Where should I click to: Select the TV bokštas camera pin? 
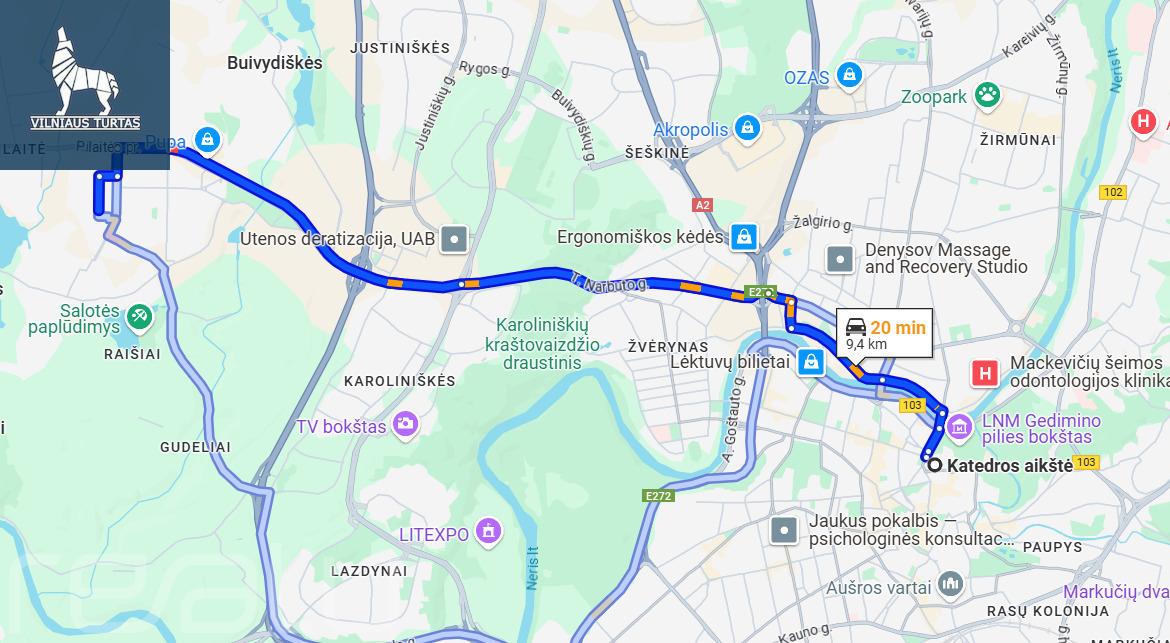[406, 425]
